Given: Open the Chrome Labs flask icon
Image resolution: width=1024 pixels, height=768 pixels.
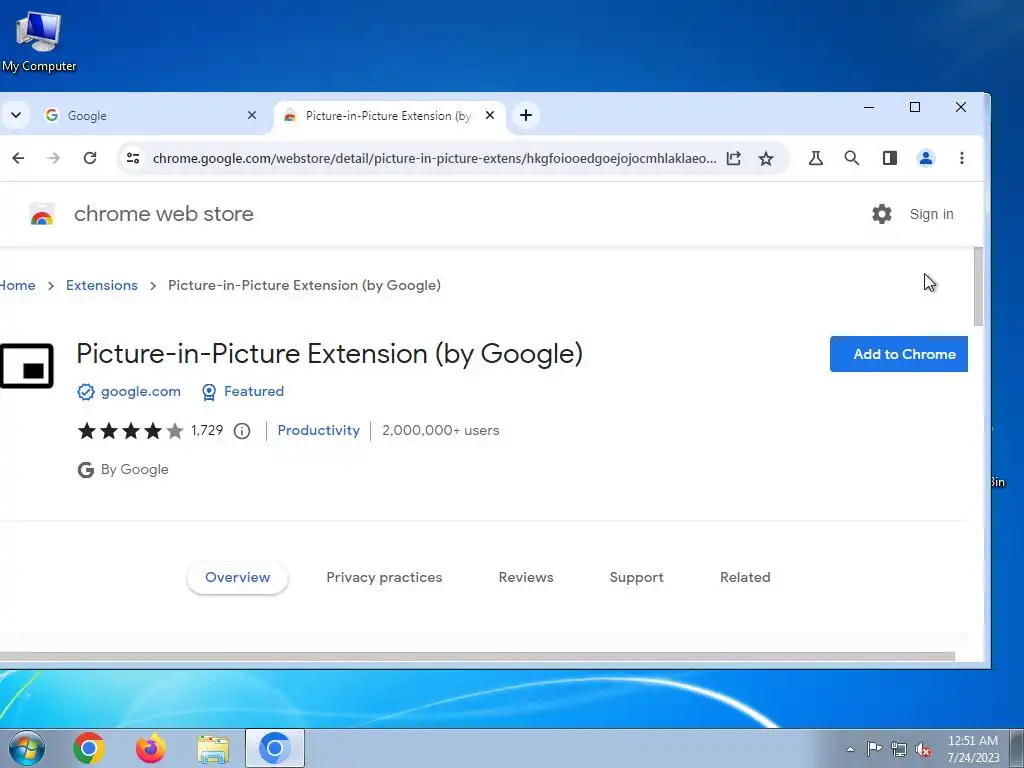Looking at the screenshot, I should (x=816, y=158).
